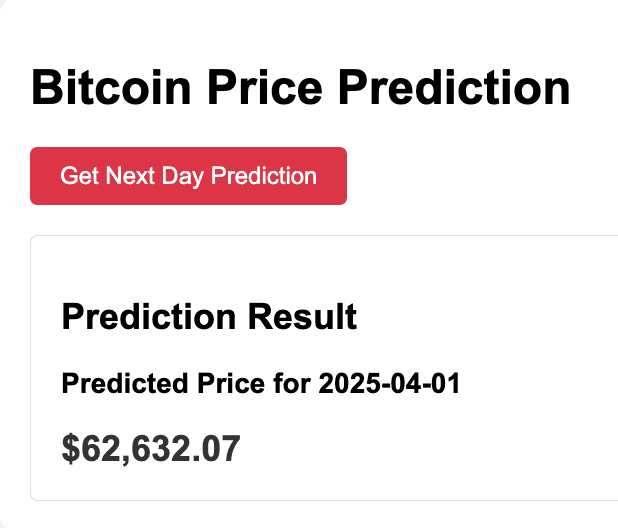
Task: Click the word Prediction in the card heading
Action: click(146, 318)
